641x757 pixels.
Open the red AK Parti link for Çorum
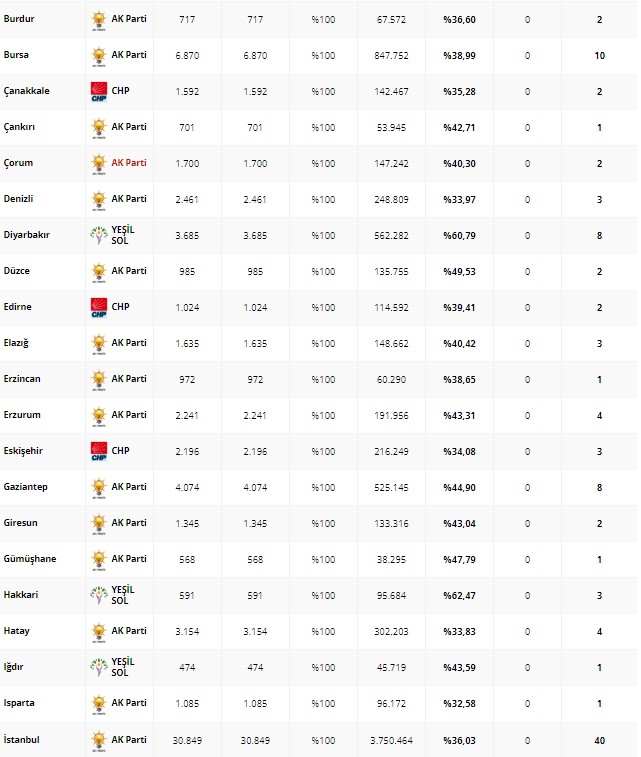pos(129,163)
